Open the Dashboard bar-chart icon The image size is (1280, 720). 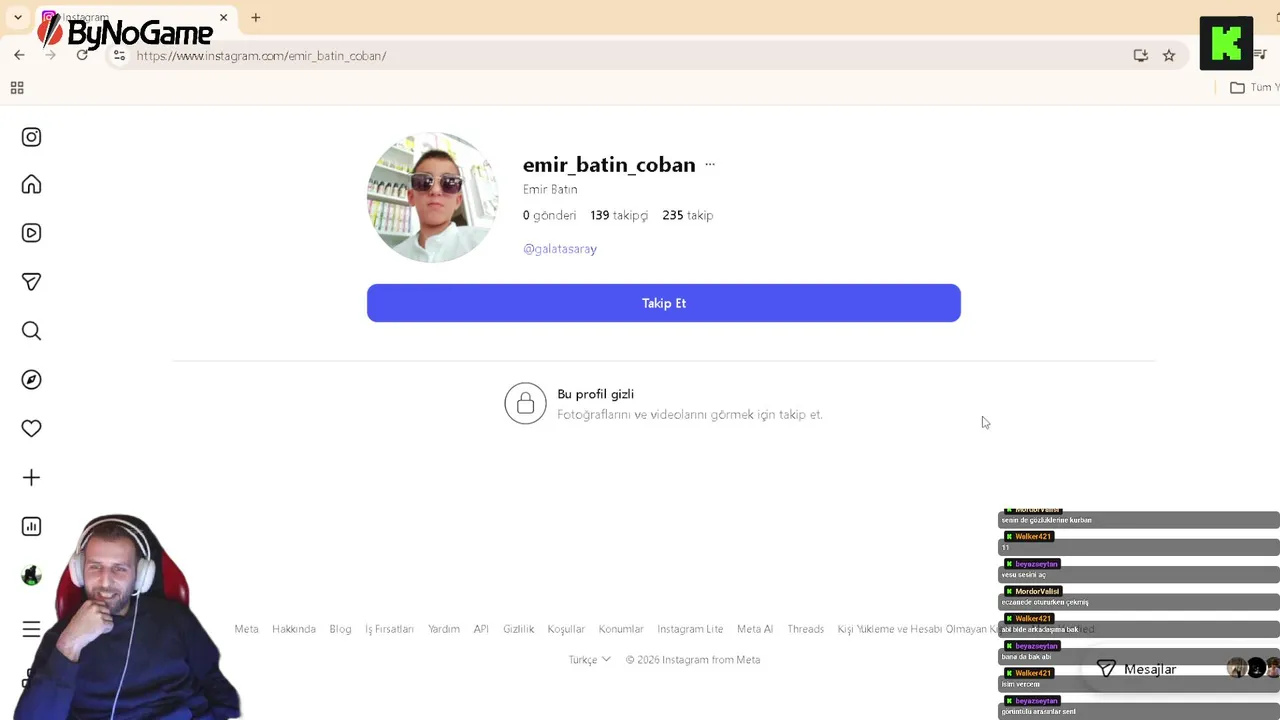coord(31,526)
